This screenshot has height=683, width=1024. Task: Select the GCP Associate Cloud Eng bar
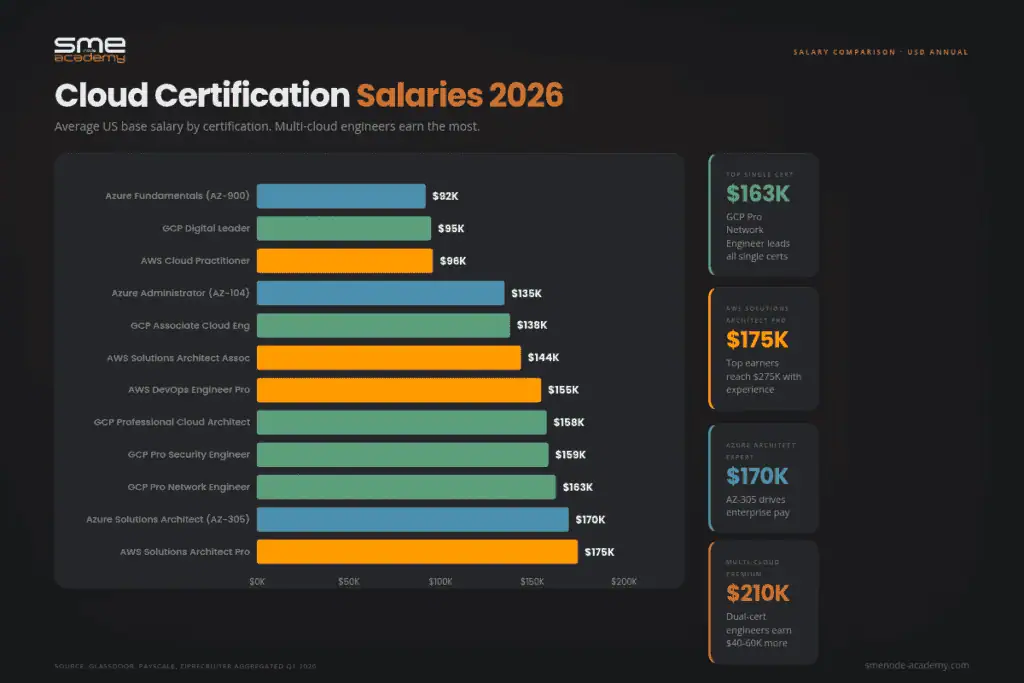click(383, 325)
